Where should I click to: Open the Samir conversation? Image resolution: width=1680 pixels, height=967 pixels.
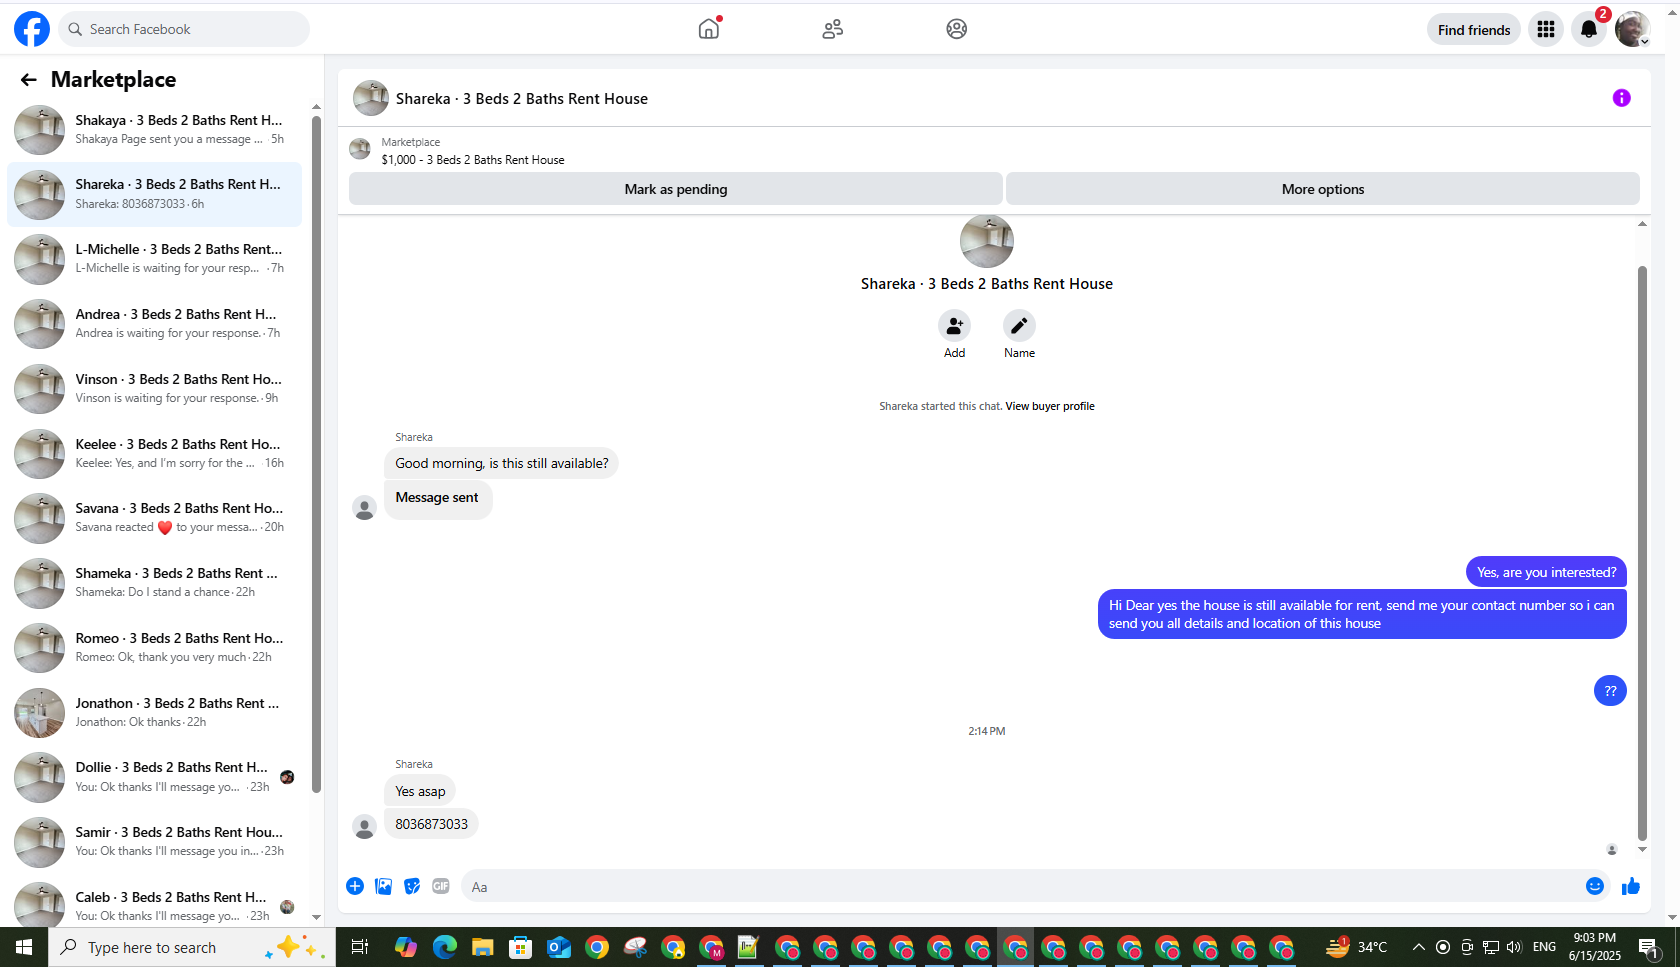(155, 842)
